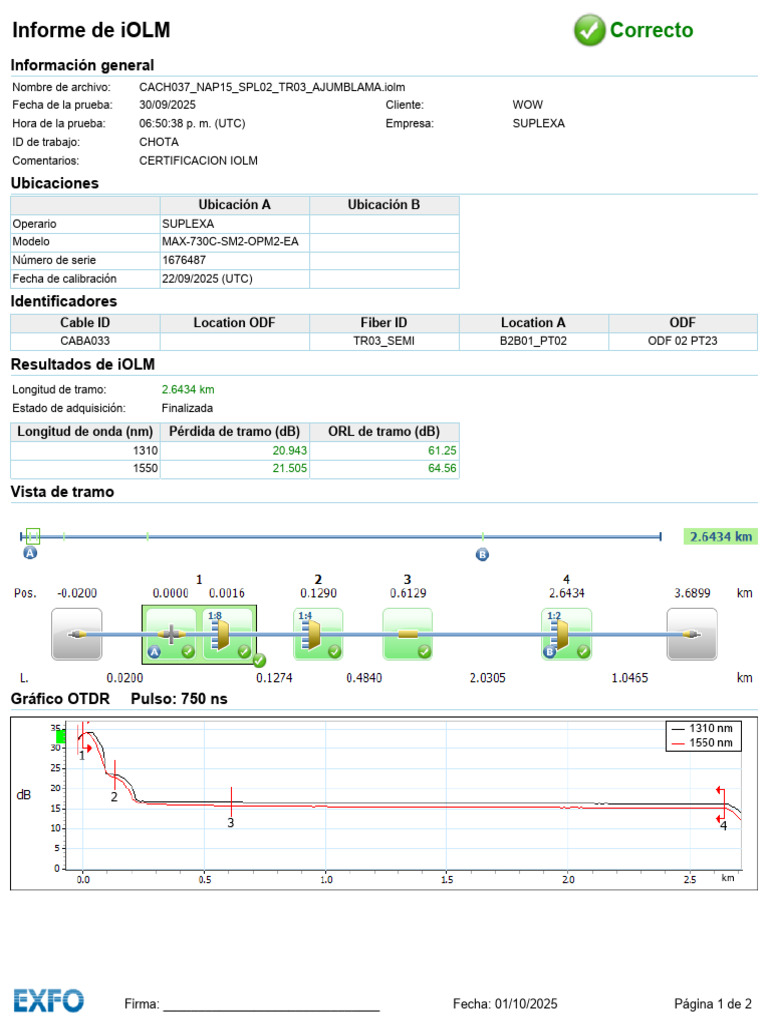This screenshot has height=1024, width=768.
Task: Click the launch fiber icon at -0.0200
Action: [76, 633]
